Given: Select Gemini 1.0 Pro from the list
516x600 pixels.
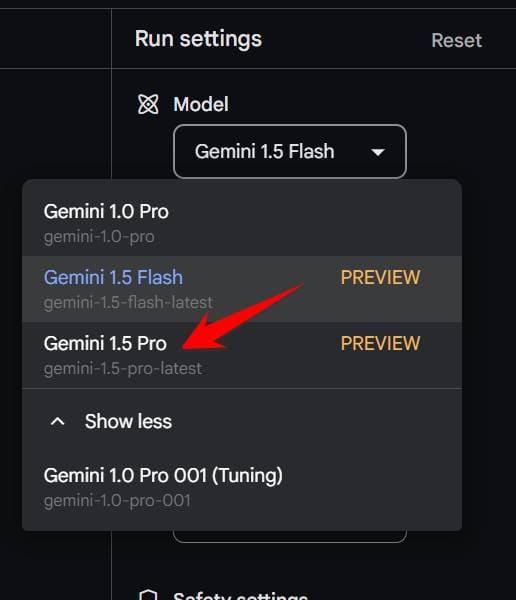Looking at the screenshot, I should 242,223.
